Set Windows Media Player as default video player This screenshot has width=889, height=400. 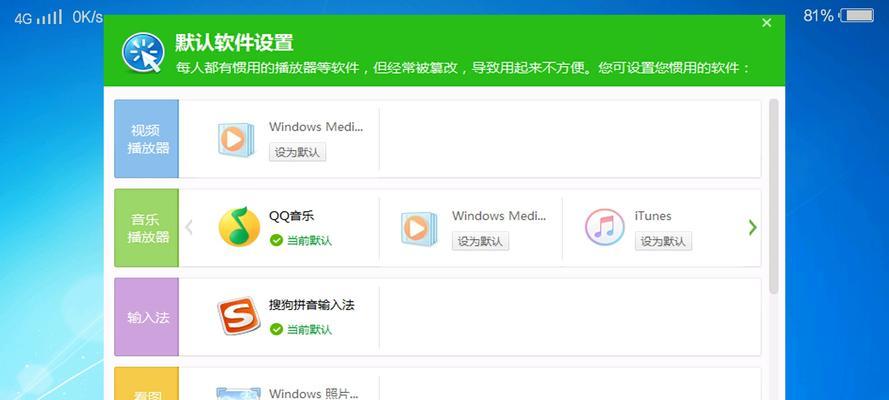(x=297, y=152)
